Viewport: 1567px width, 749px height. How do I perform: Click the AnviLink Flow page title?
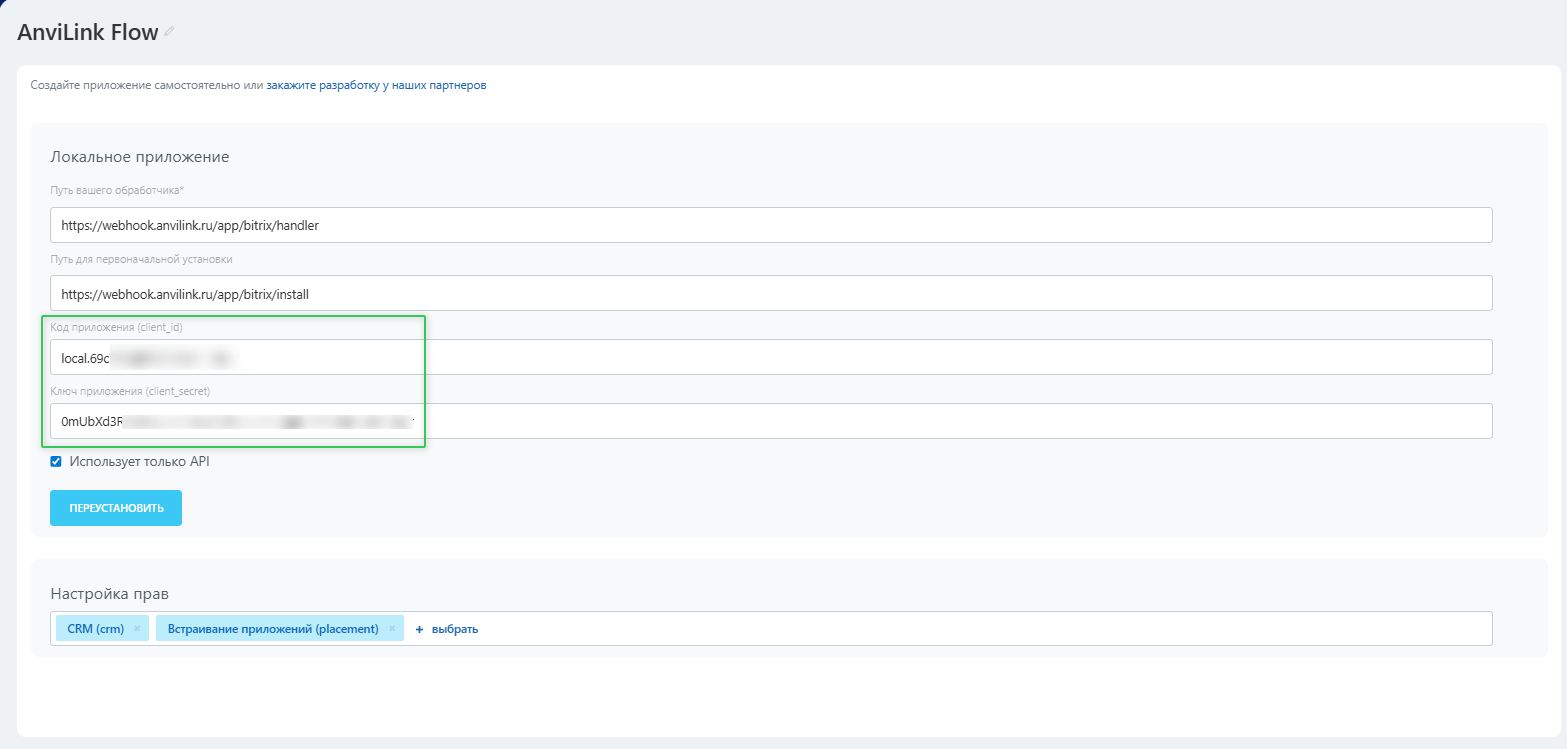pos(88,32)
